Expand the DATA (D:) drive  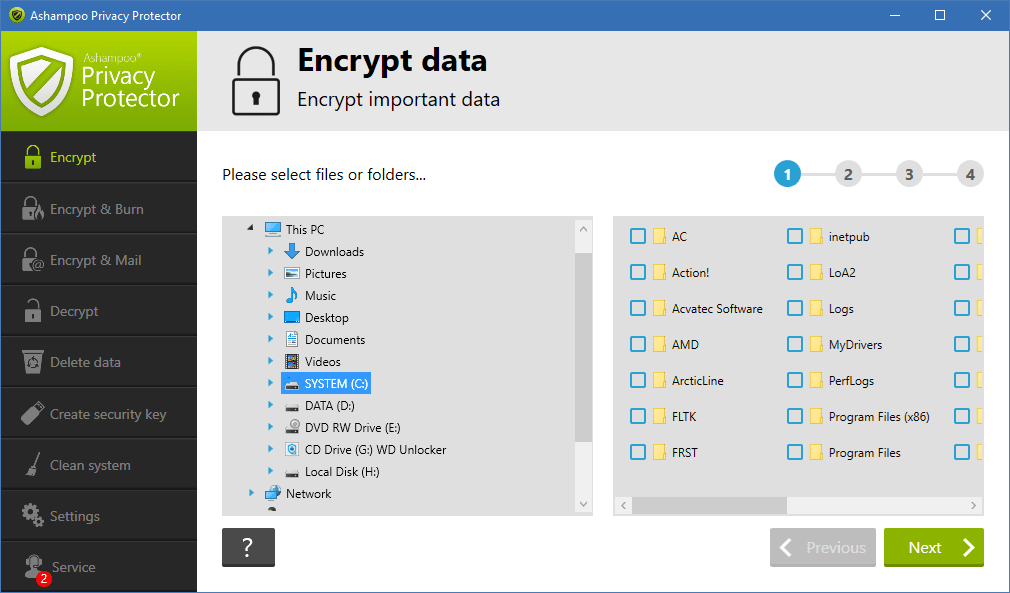271,405
